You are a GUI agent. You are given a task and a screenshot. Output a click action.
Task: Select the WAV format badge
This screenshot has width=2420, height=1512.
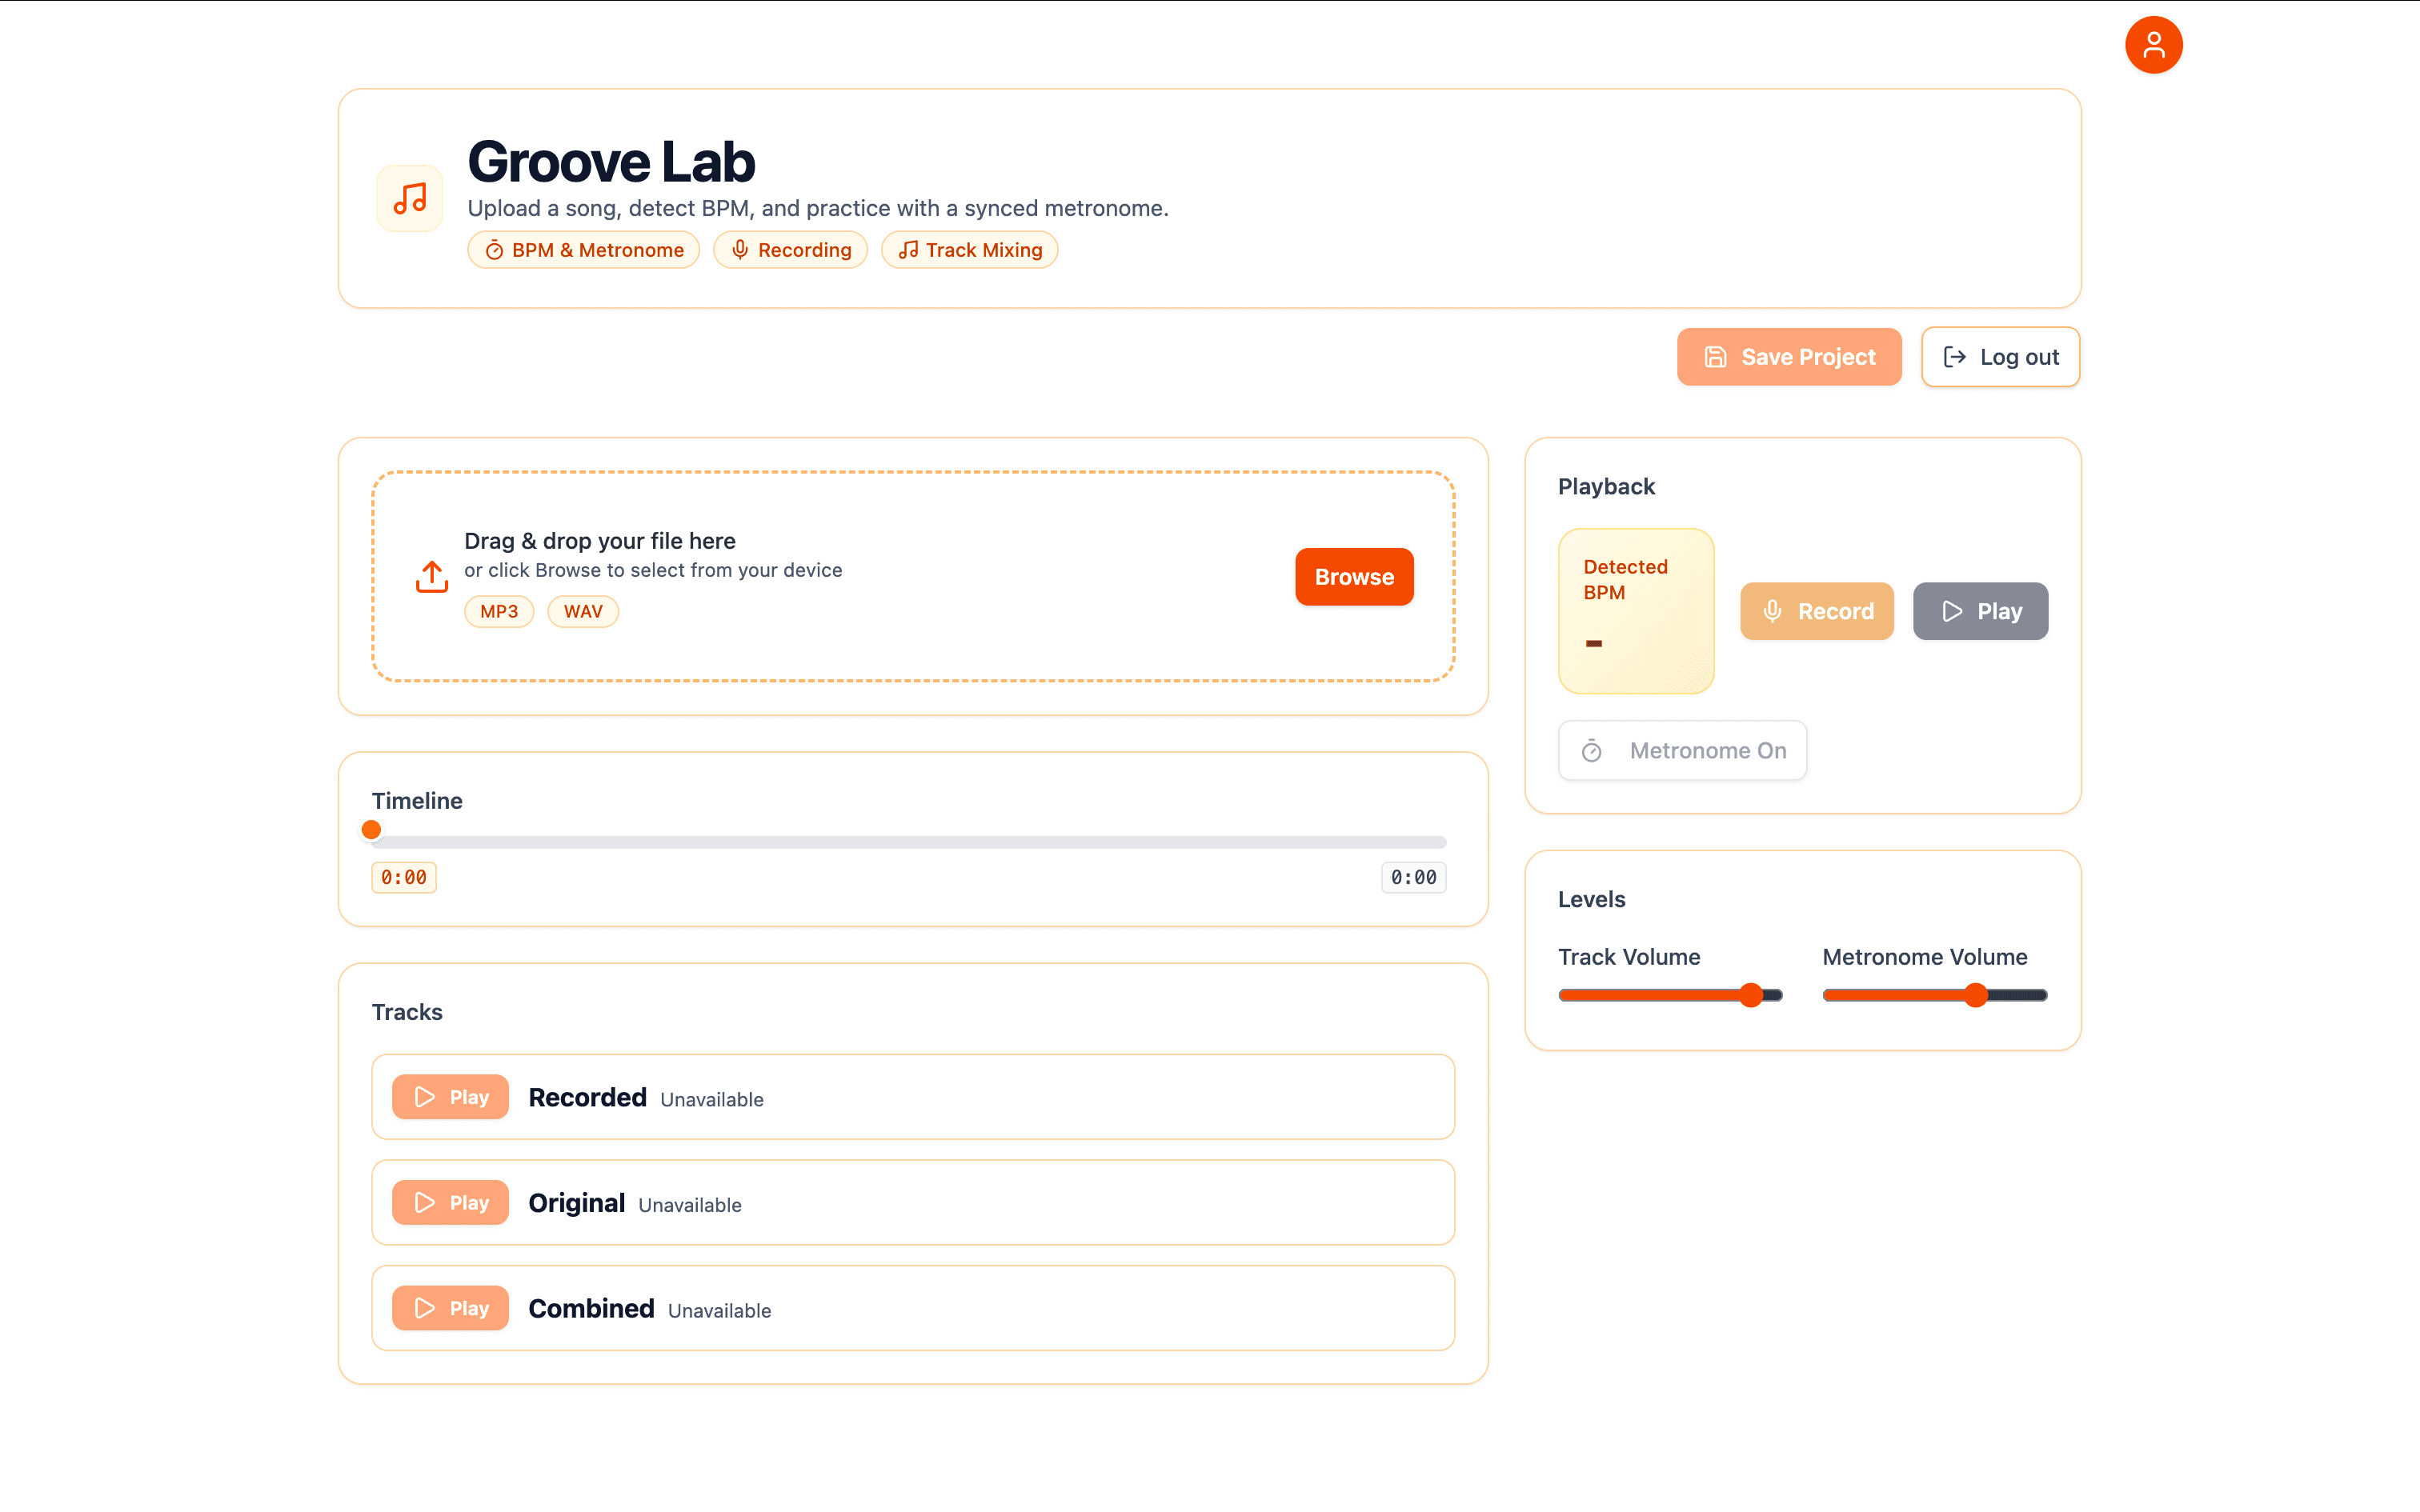[583, 611]
